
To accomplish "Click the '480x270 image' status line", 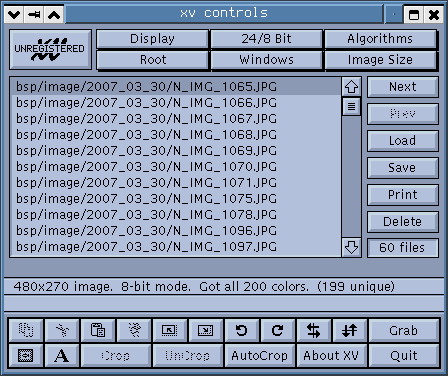I will tap(224, 286).
